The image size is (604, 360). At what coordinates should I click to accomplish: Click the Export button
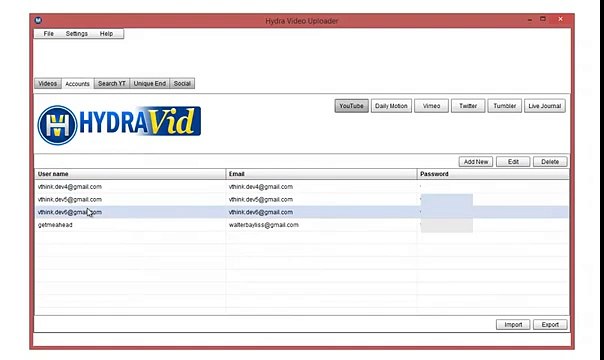tap(550, 325)
